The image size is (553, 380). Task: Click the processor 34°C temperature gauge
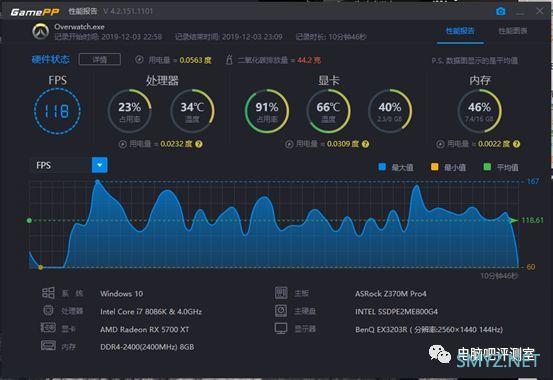pos(192,111)
